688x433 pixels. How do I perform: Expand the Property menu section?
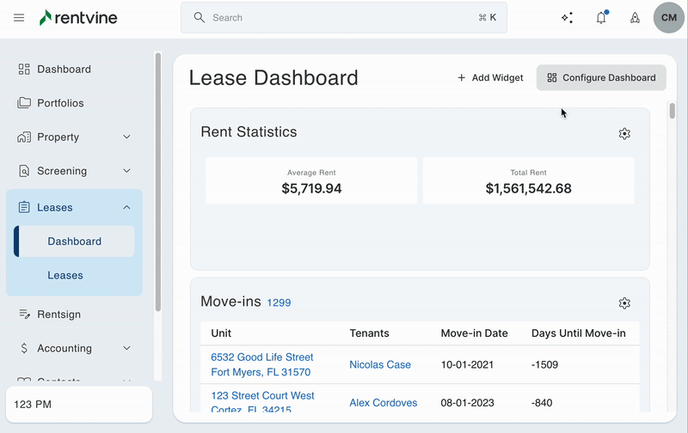pos(126,137)
